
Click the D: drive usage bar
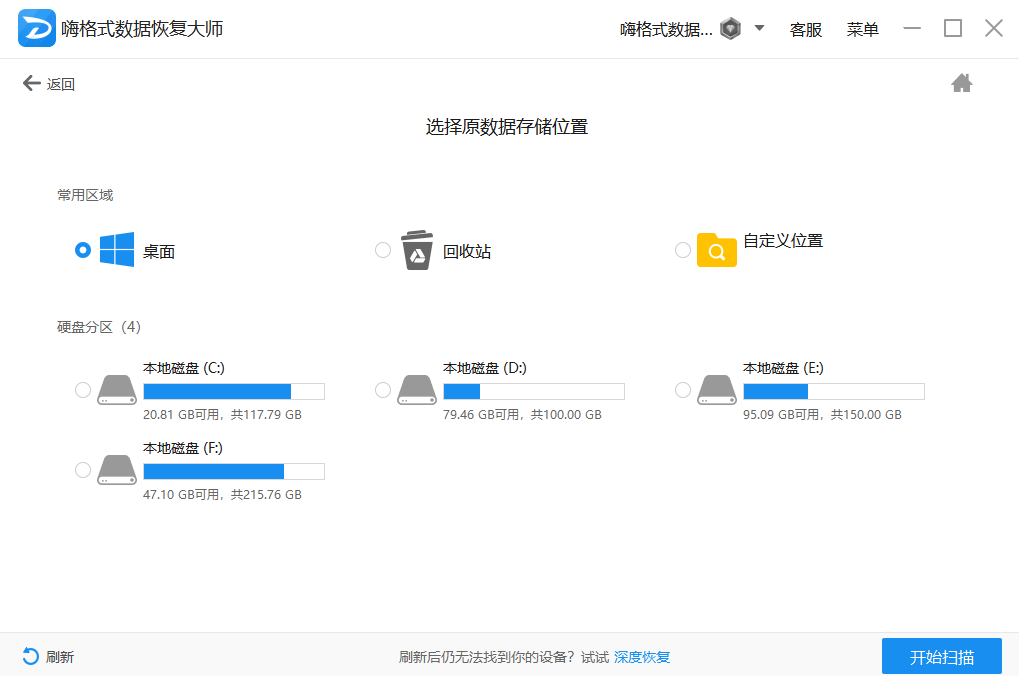point(534,390)
